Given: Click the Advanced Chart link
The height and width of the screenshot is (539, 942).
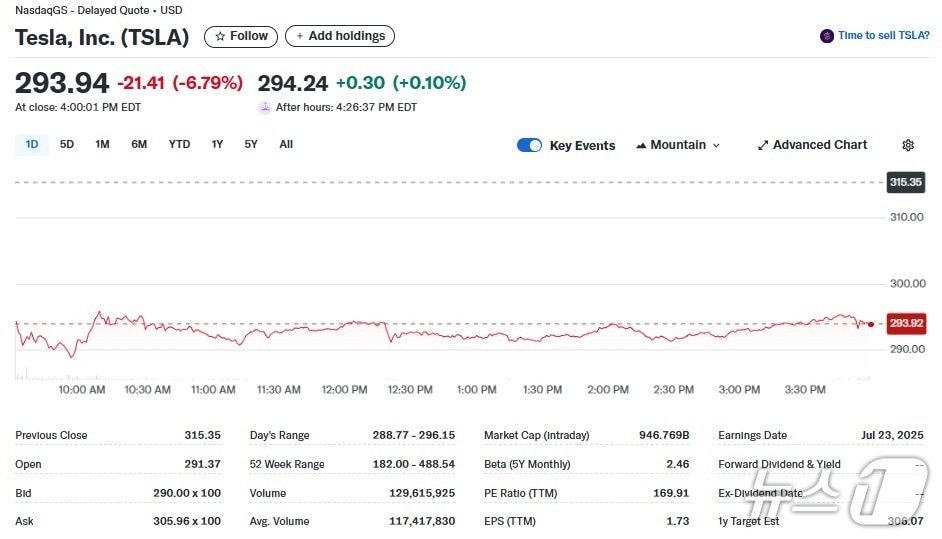Looking at the screenshot, I should 820,145.
